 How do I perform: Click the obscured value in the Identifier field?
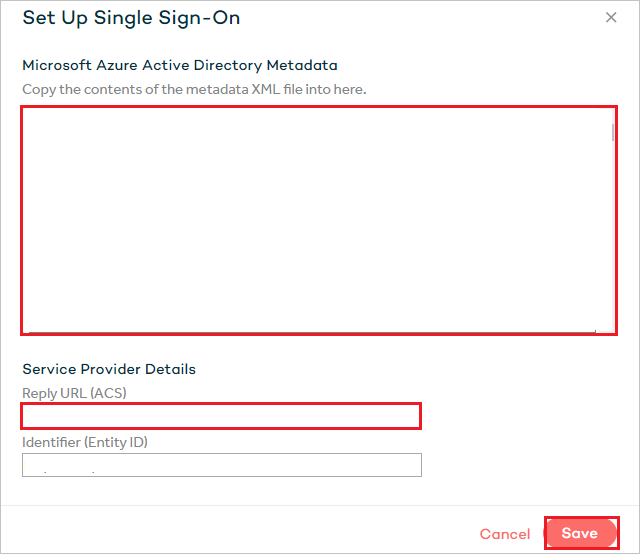[x=65, y=467]
